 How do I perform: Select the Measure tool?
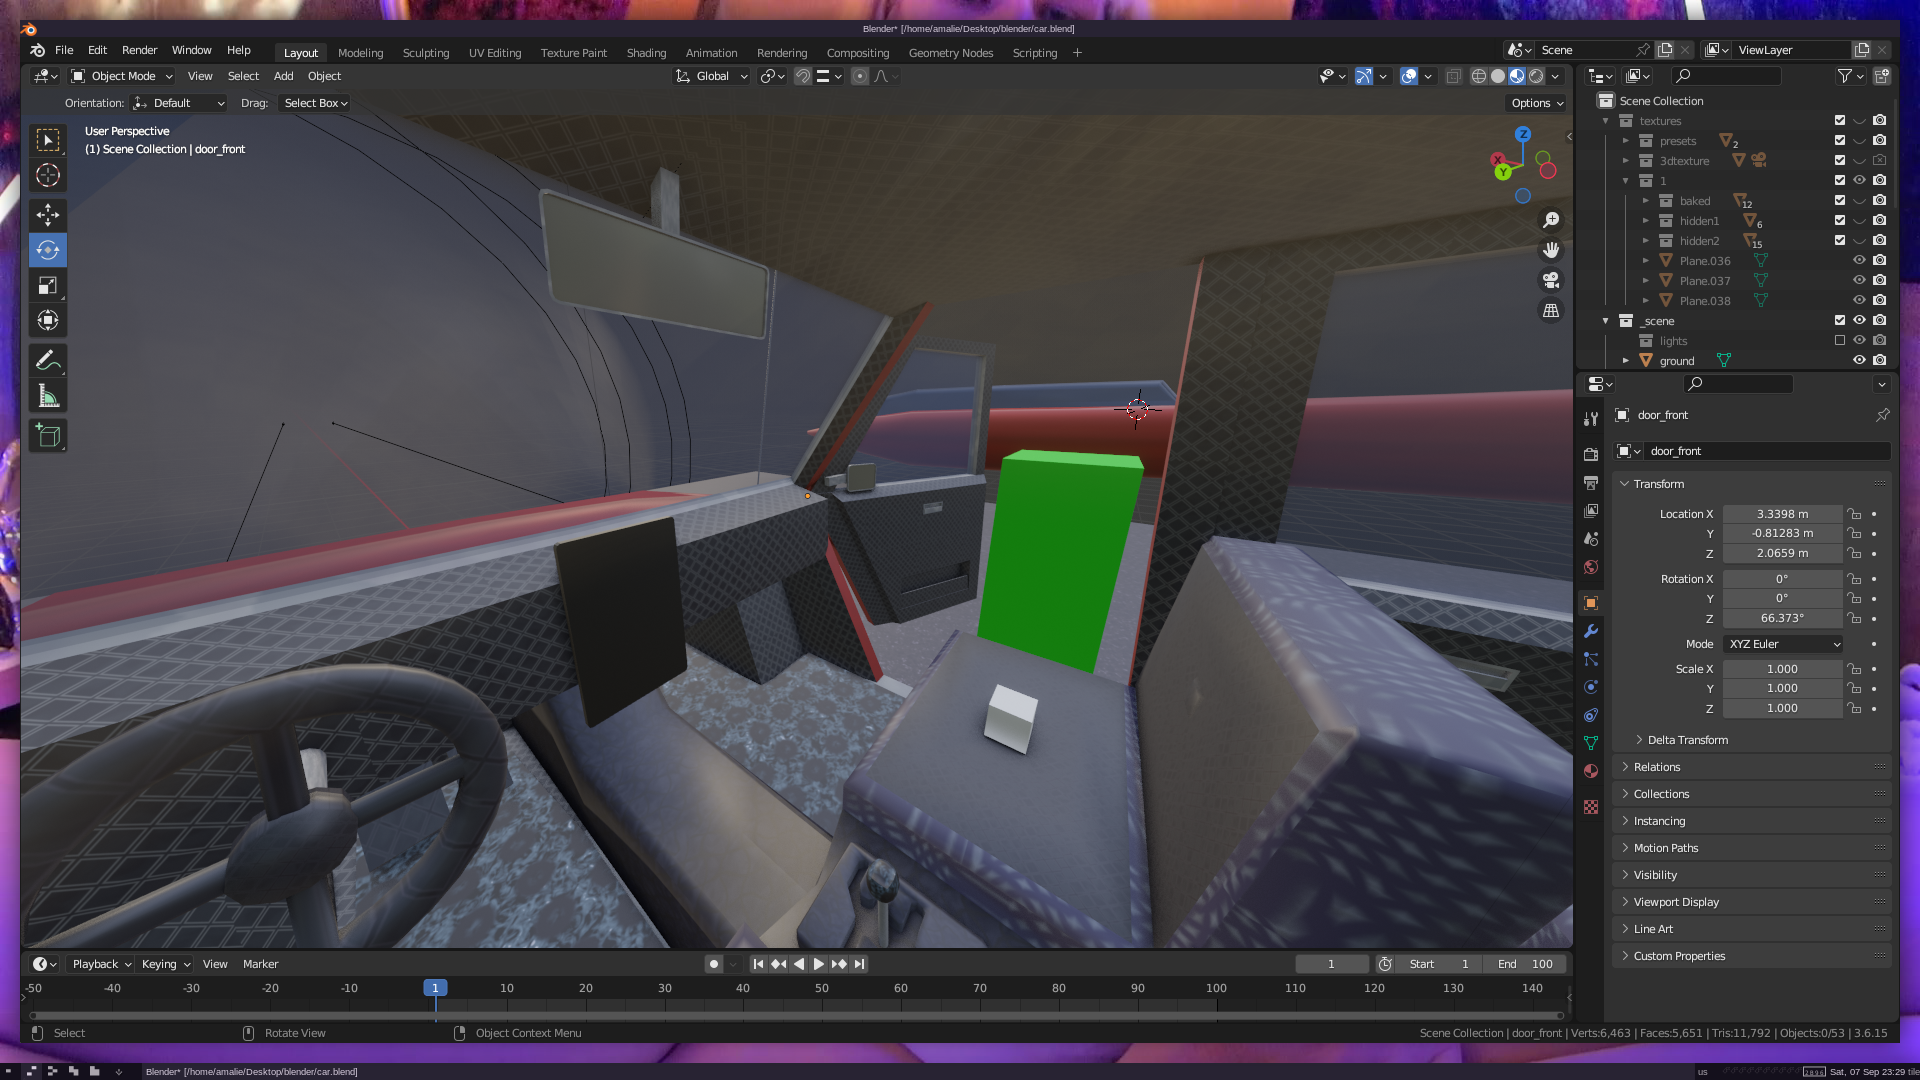click(x=47, y=397)
